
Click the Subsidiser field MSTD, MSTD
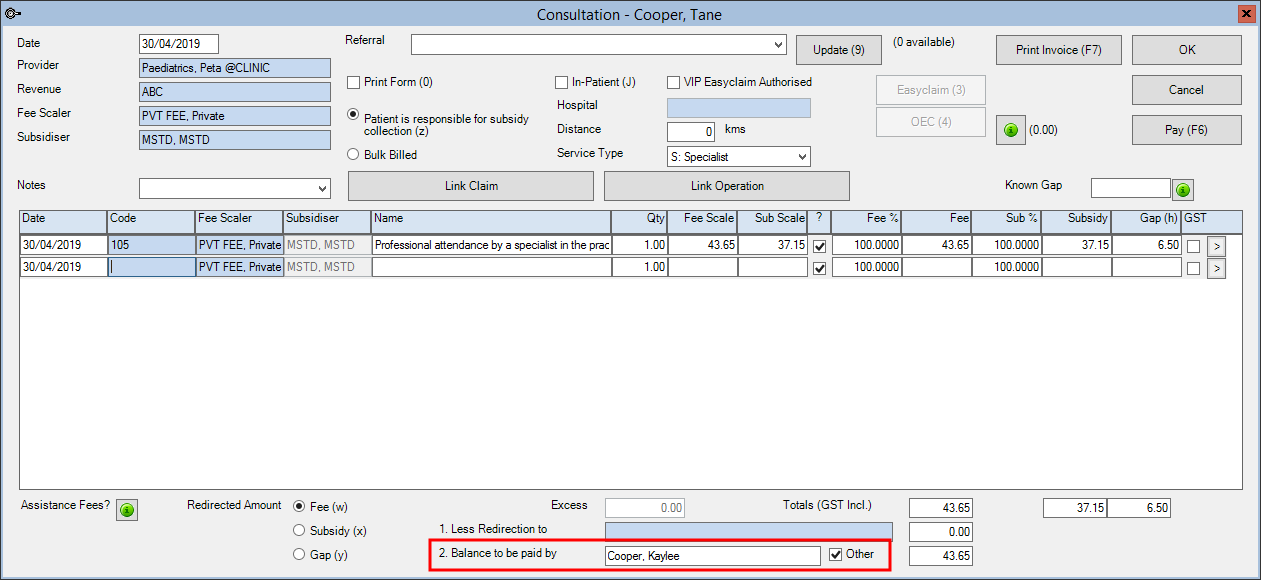[235, 140]
